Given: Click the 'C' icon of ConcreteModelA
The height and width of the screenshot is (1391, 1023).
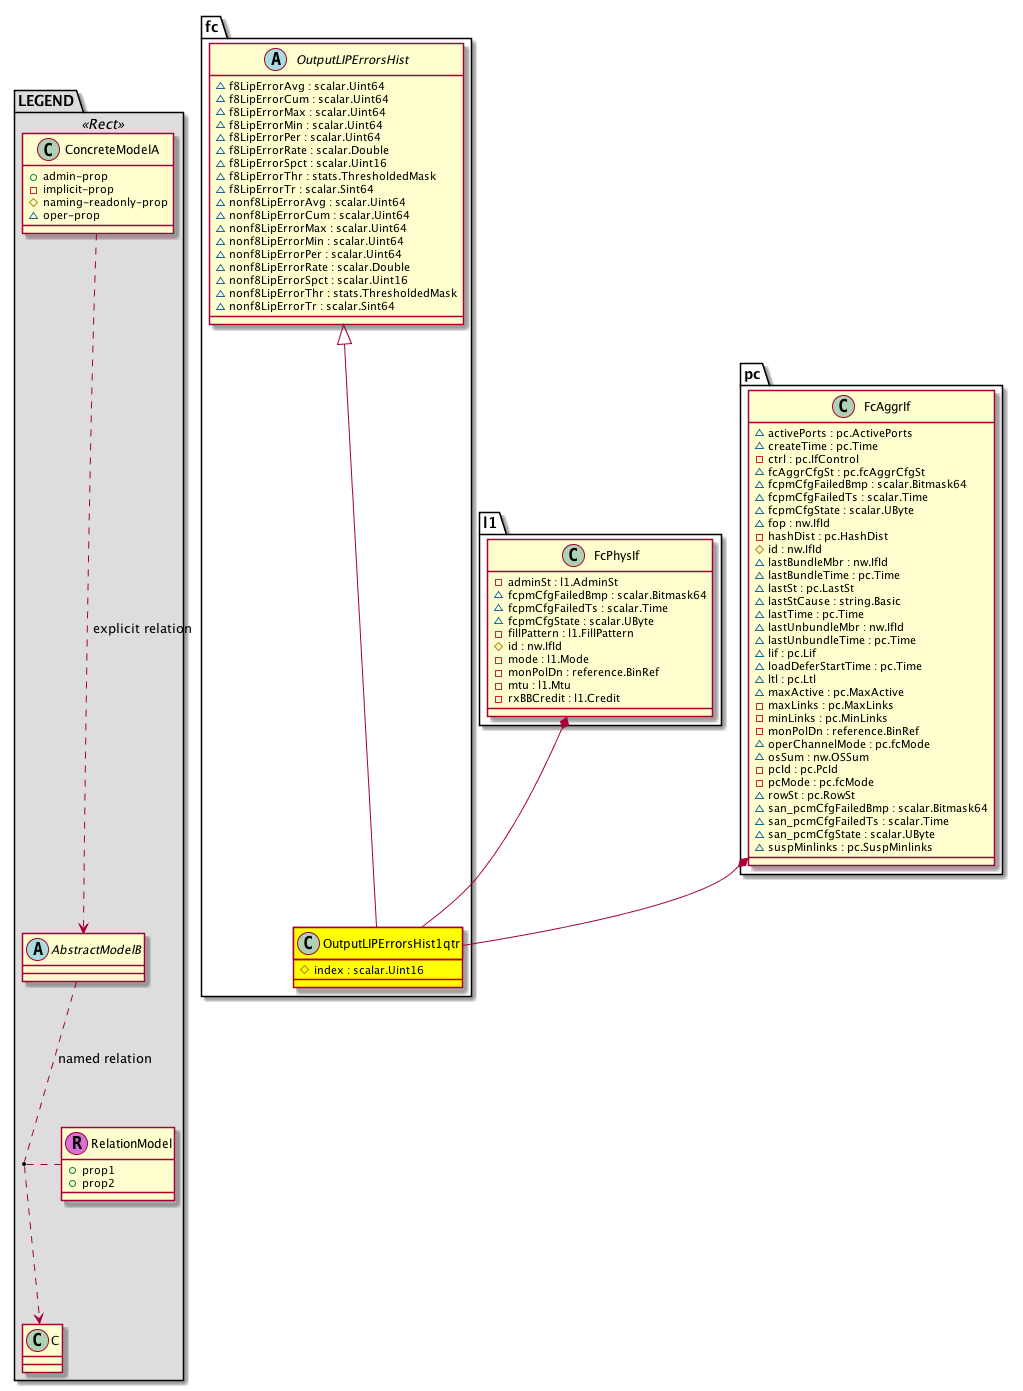Looking at the screenshot, I should coord(47,150).
